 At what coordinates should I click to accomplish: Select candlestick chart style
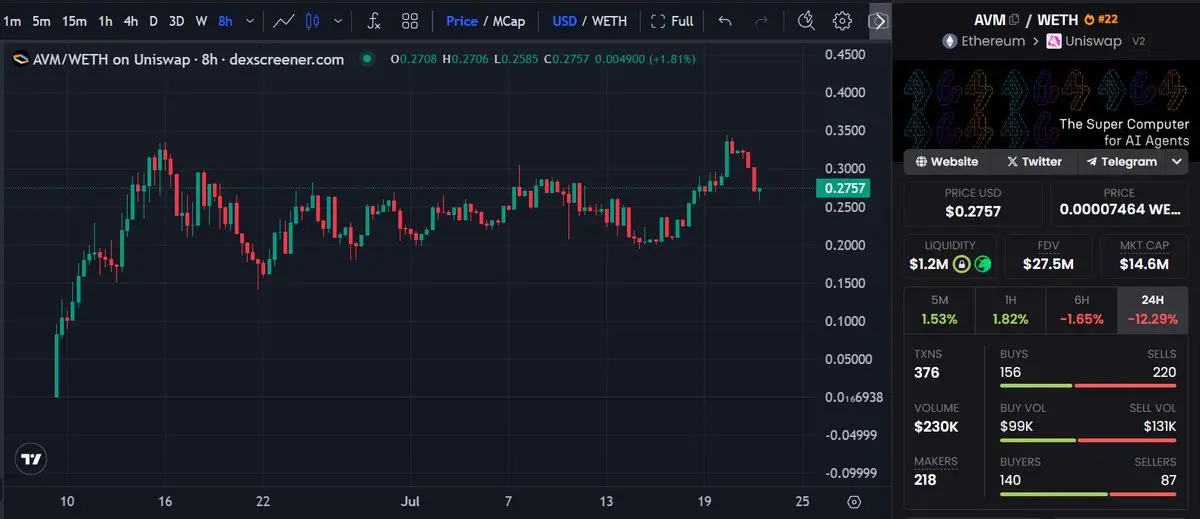click(313, 20)
